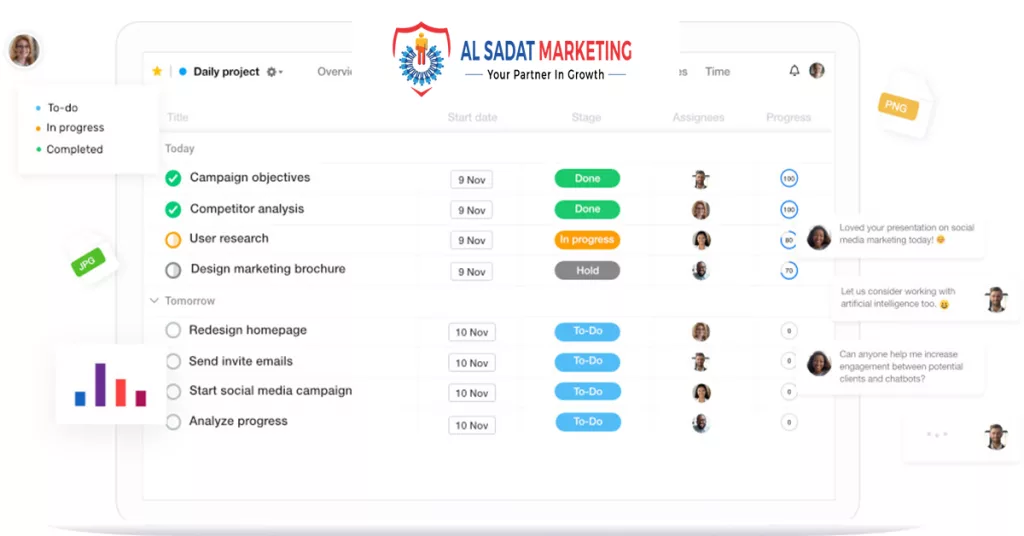This screenshot has width=1024, height=536.
Task: Click the 0 progress ring of Redesign homepage
Action: (789, 331)
